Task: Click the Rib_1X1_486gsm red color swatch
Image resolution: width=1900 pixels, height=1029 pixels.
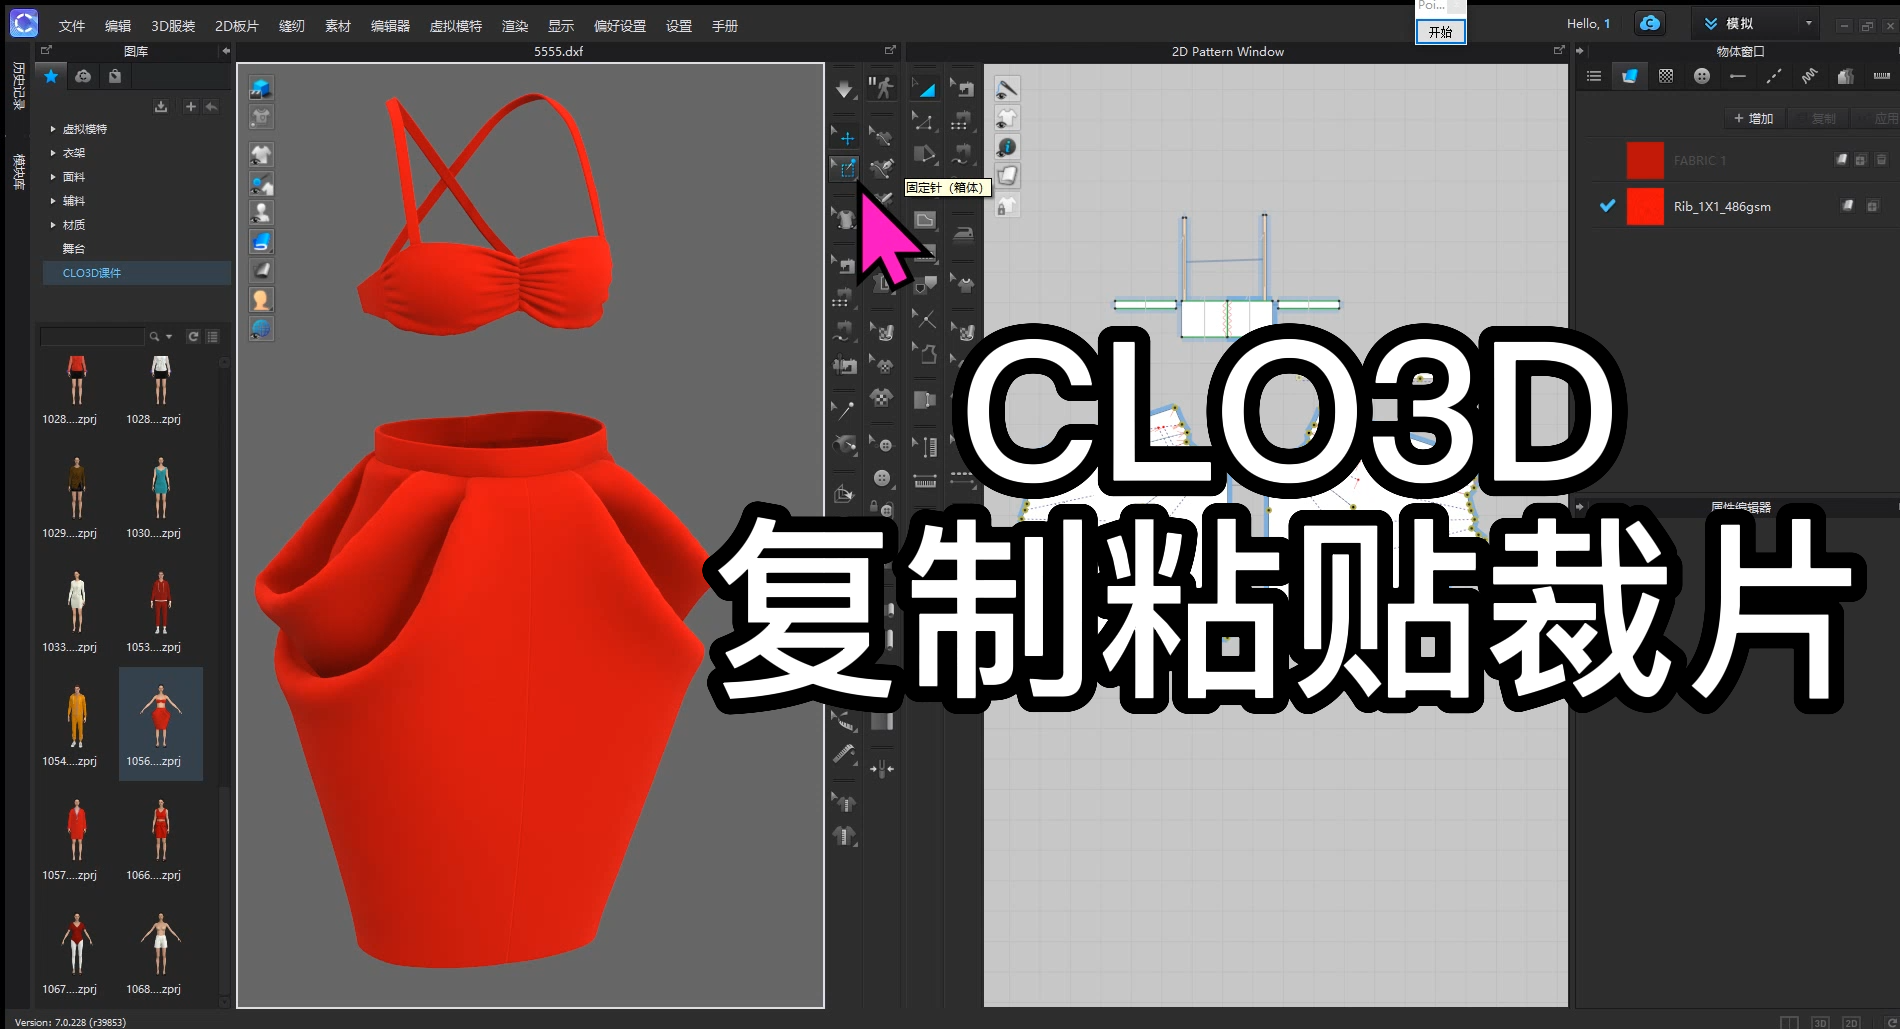Action: 1645,206
